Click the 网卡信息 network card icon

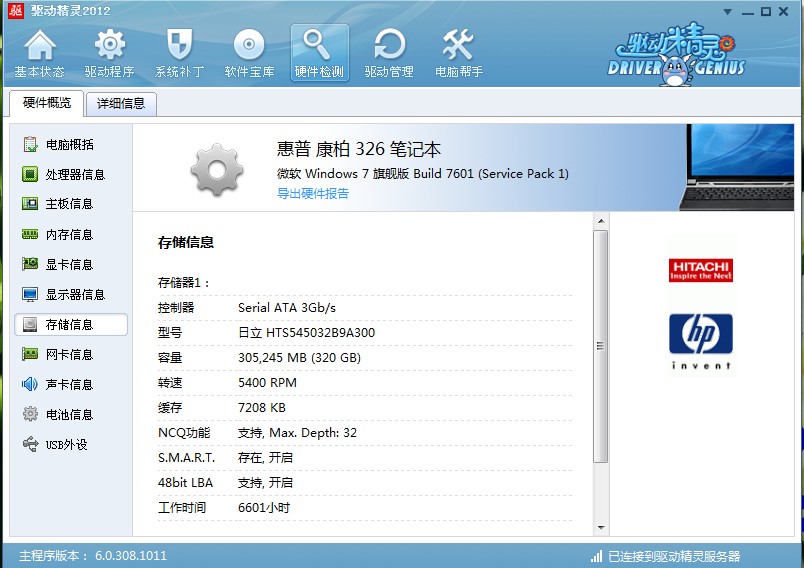(30, 354)
